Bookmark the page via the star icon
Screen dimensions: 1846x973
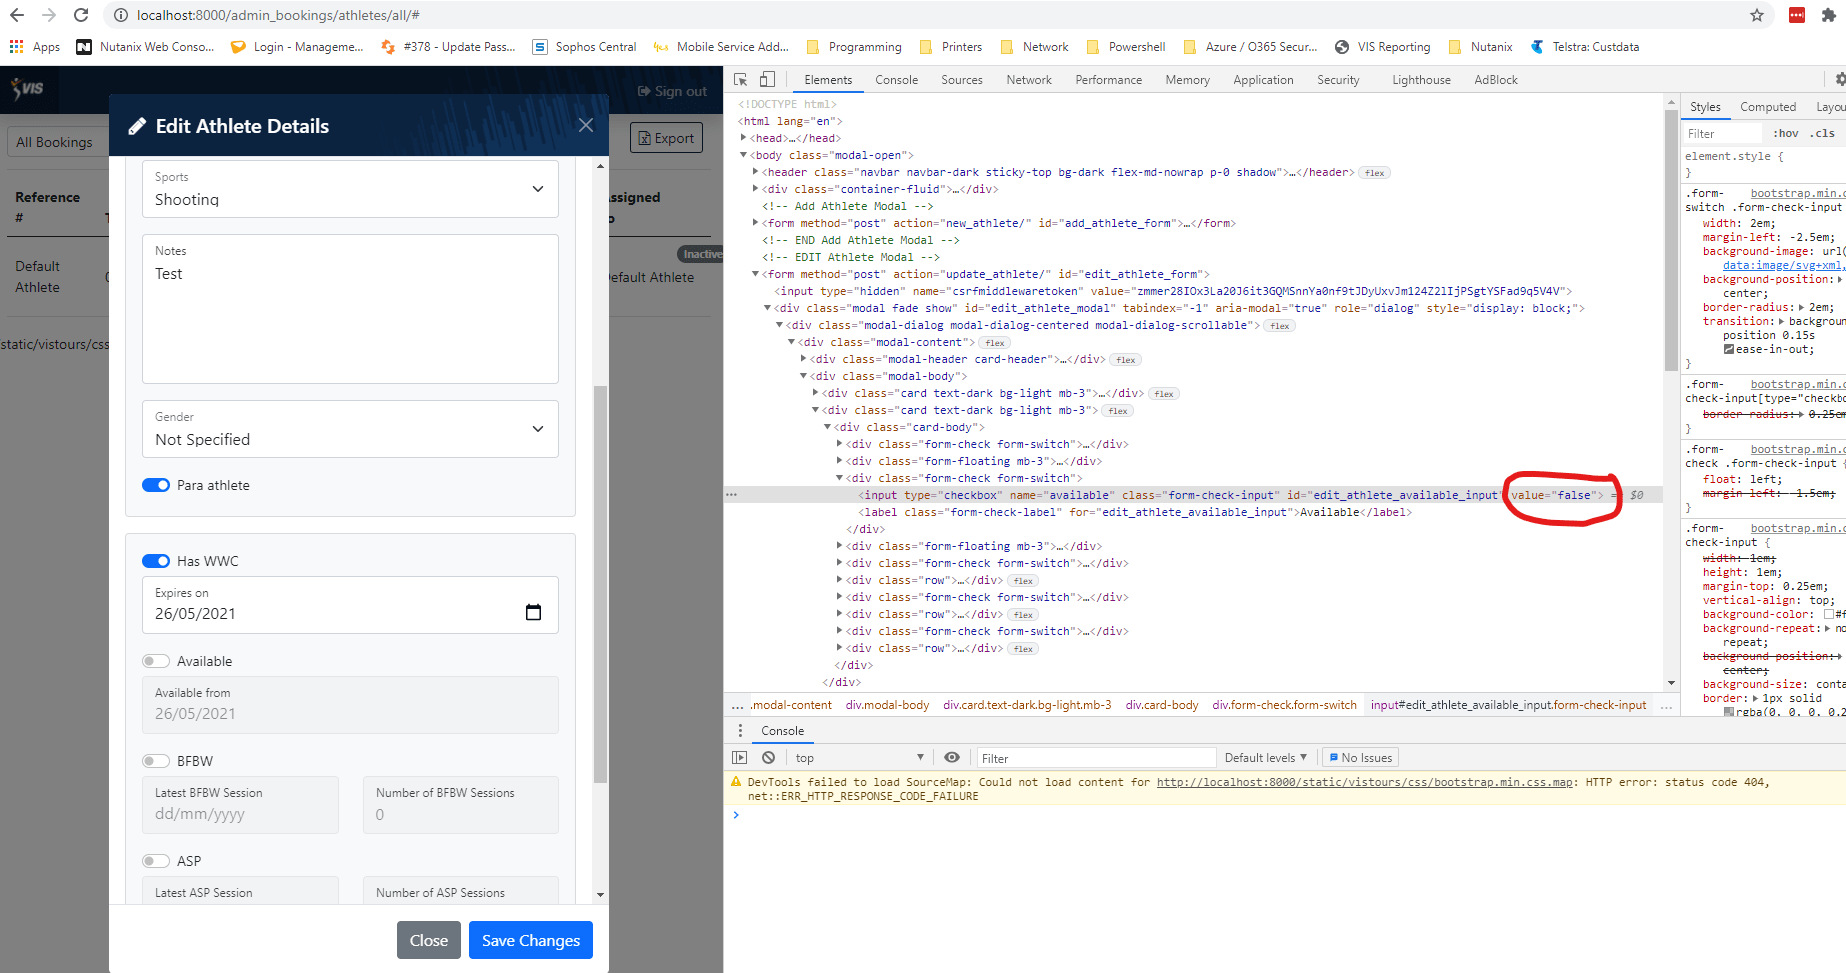pyautogui.click(x=1757, y=16)
